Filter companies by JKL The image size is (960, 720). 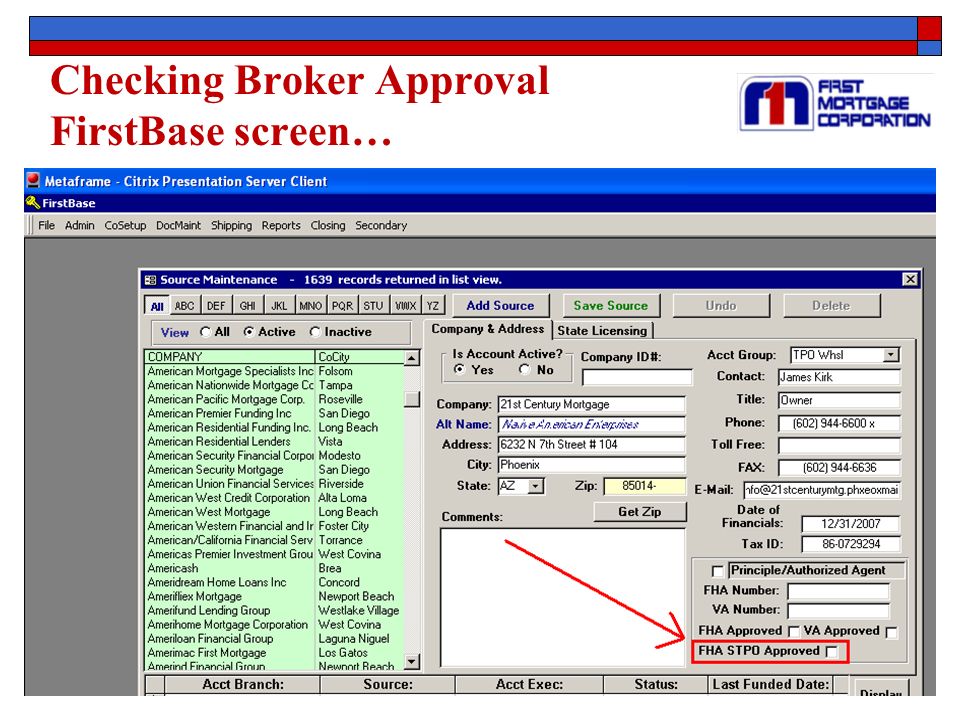point(279,306)
